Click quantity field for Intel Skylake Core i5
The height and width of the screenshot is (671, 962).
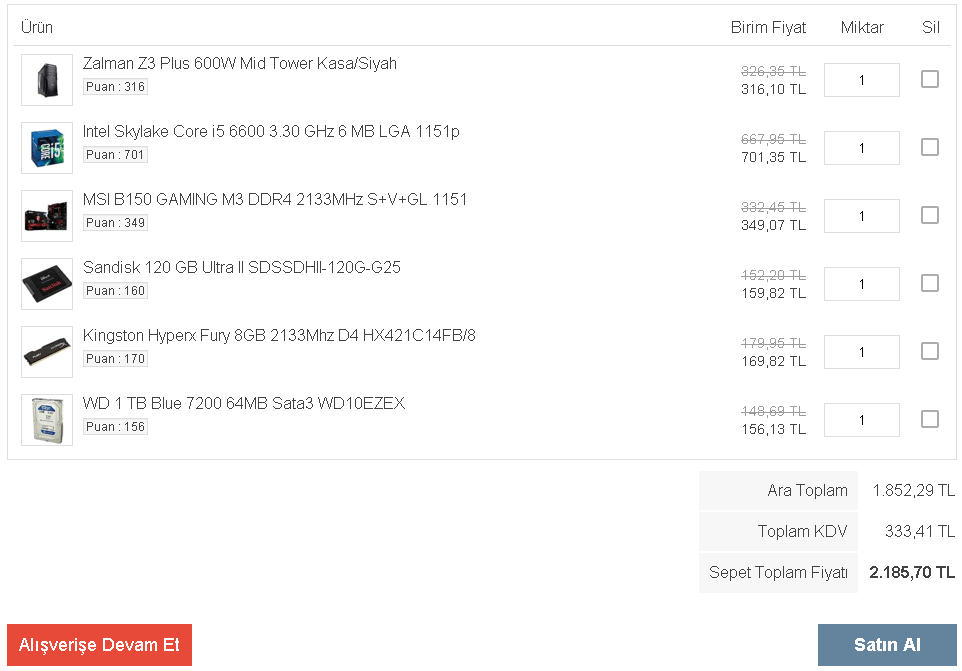coord(861,148)
